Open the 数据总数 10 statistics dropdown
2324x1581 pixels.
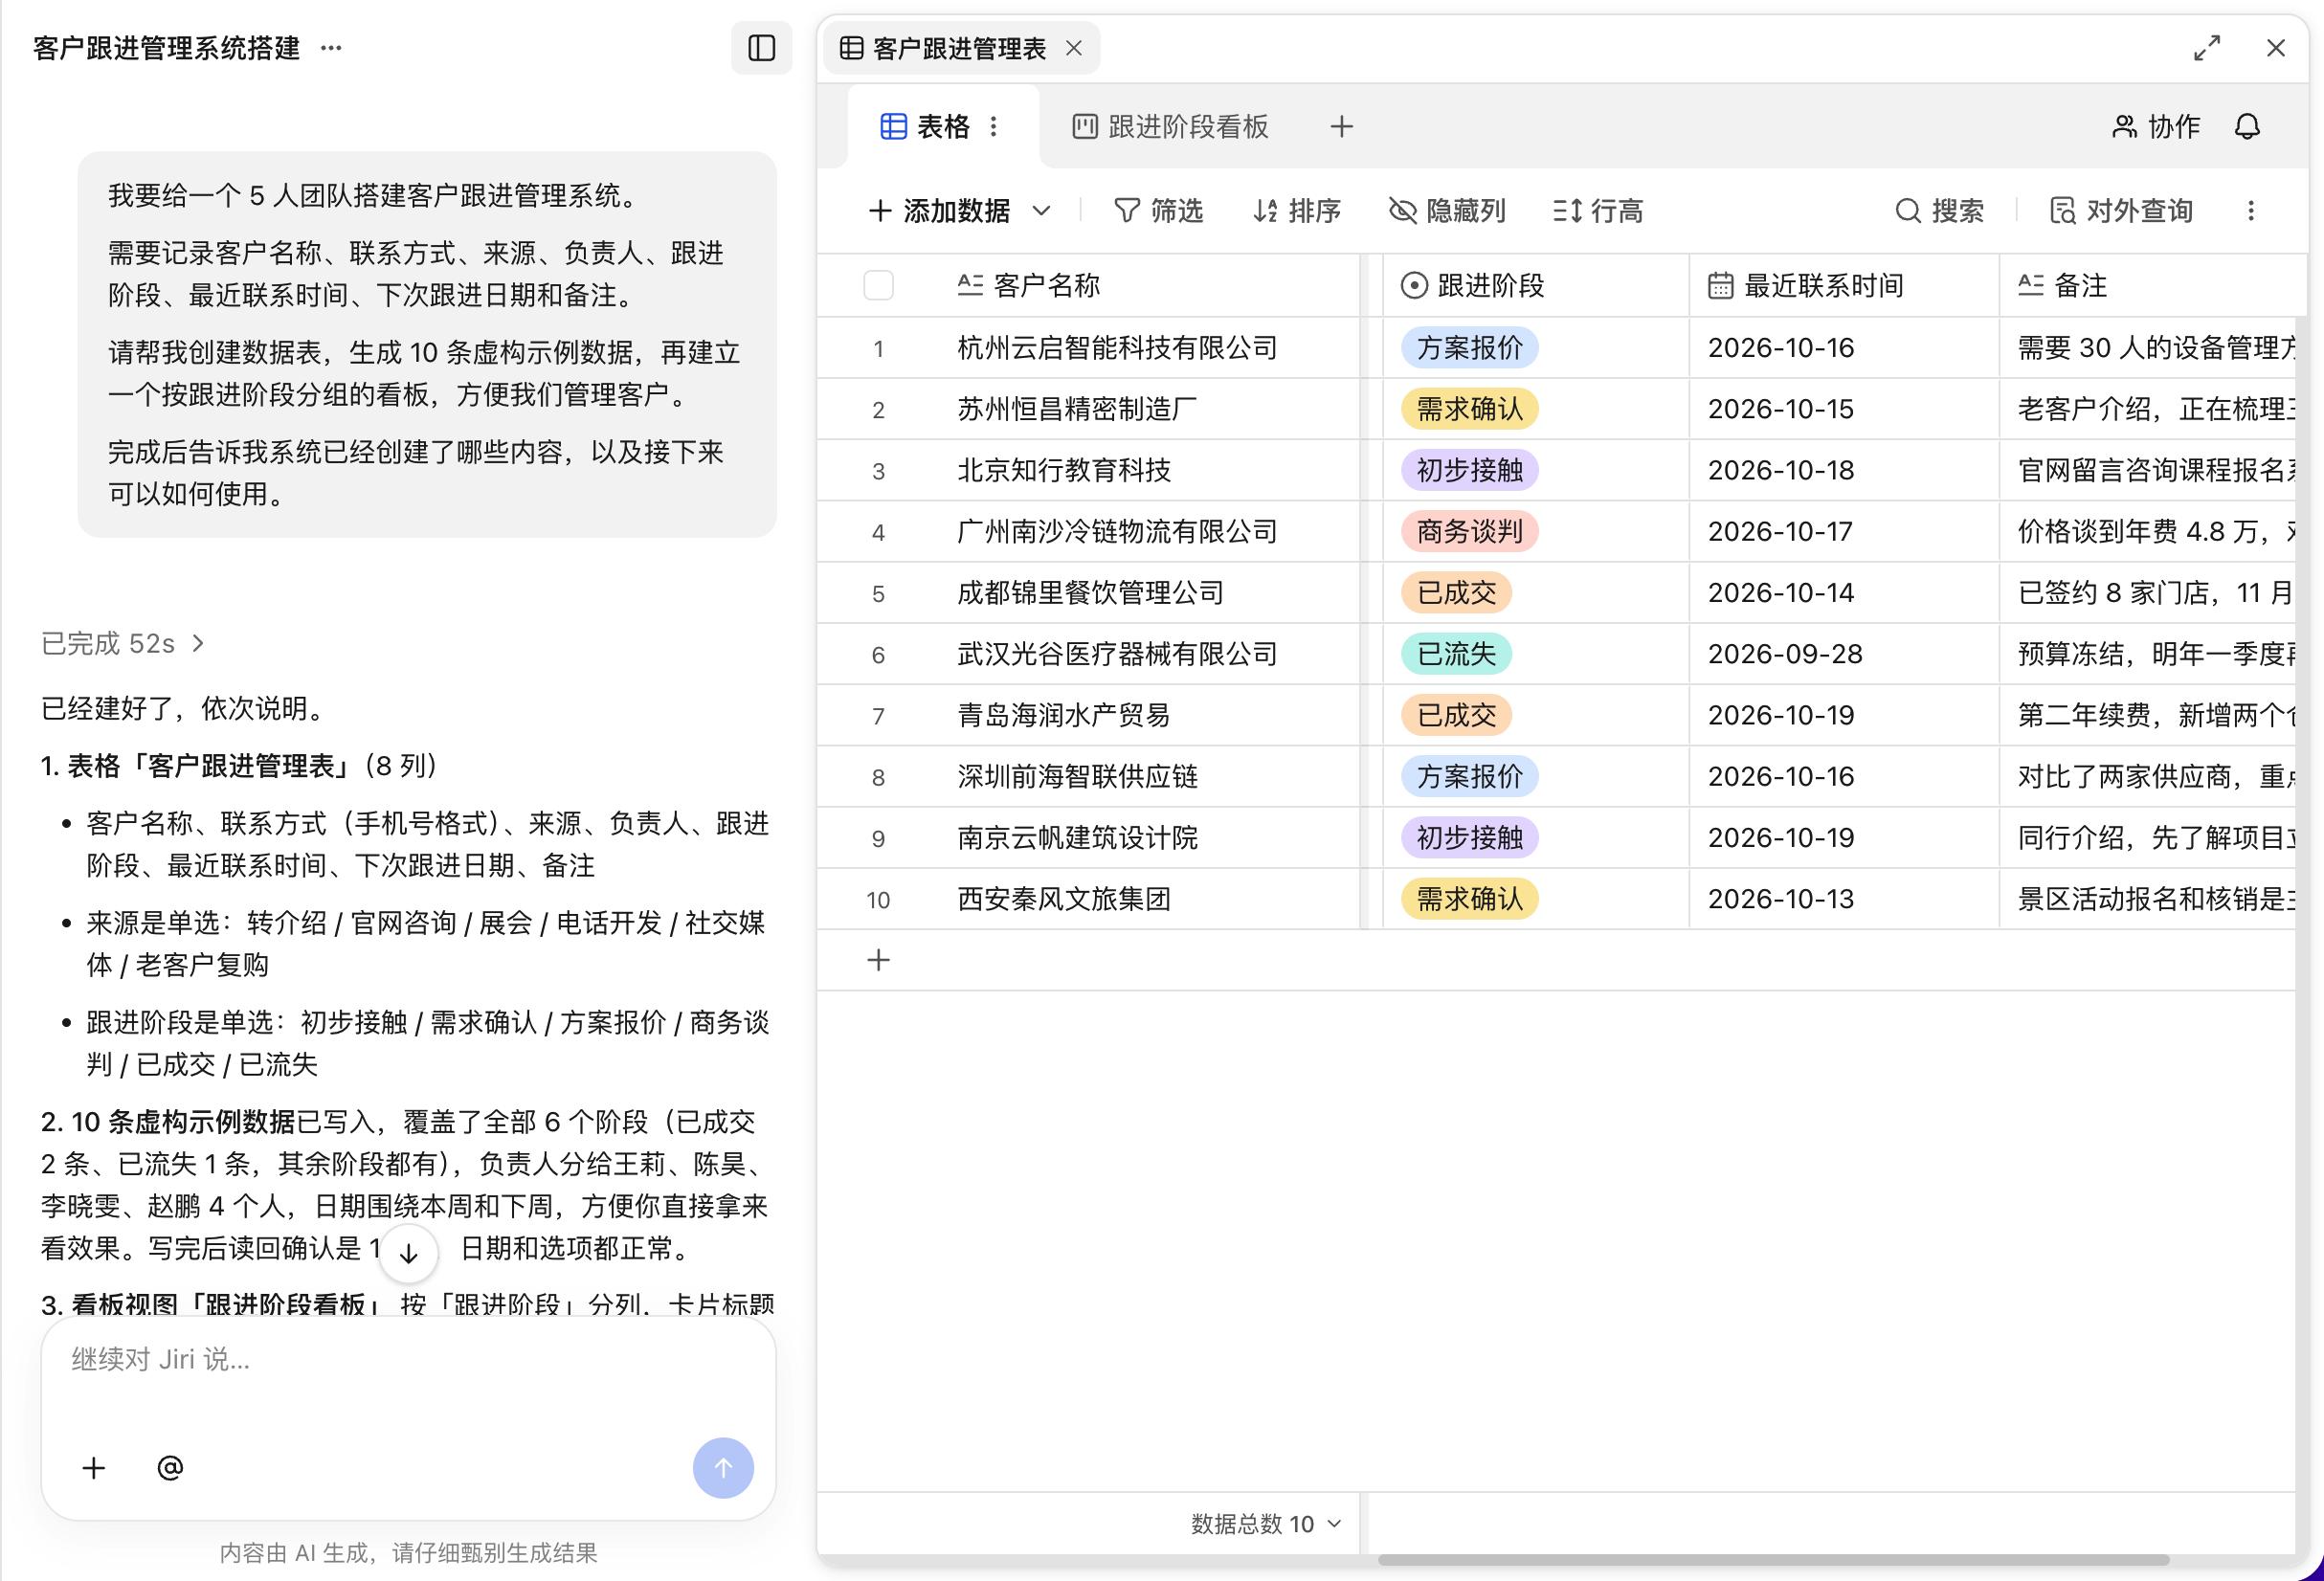1266,1523
